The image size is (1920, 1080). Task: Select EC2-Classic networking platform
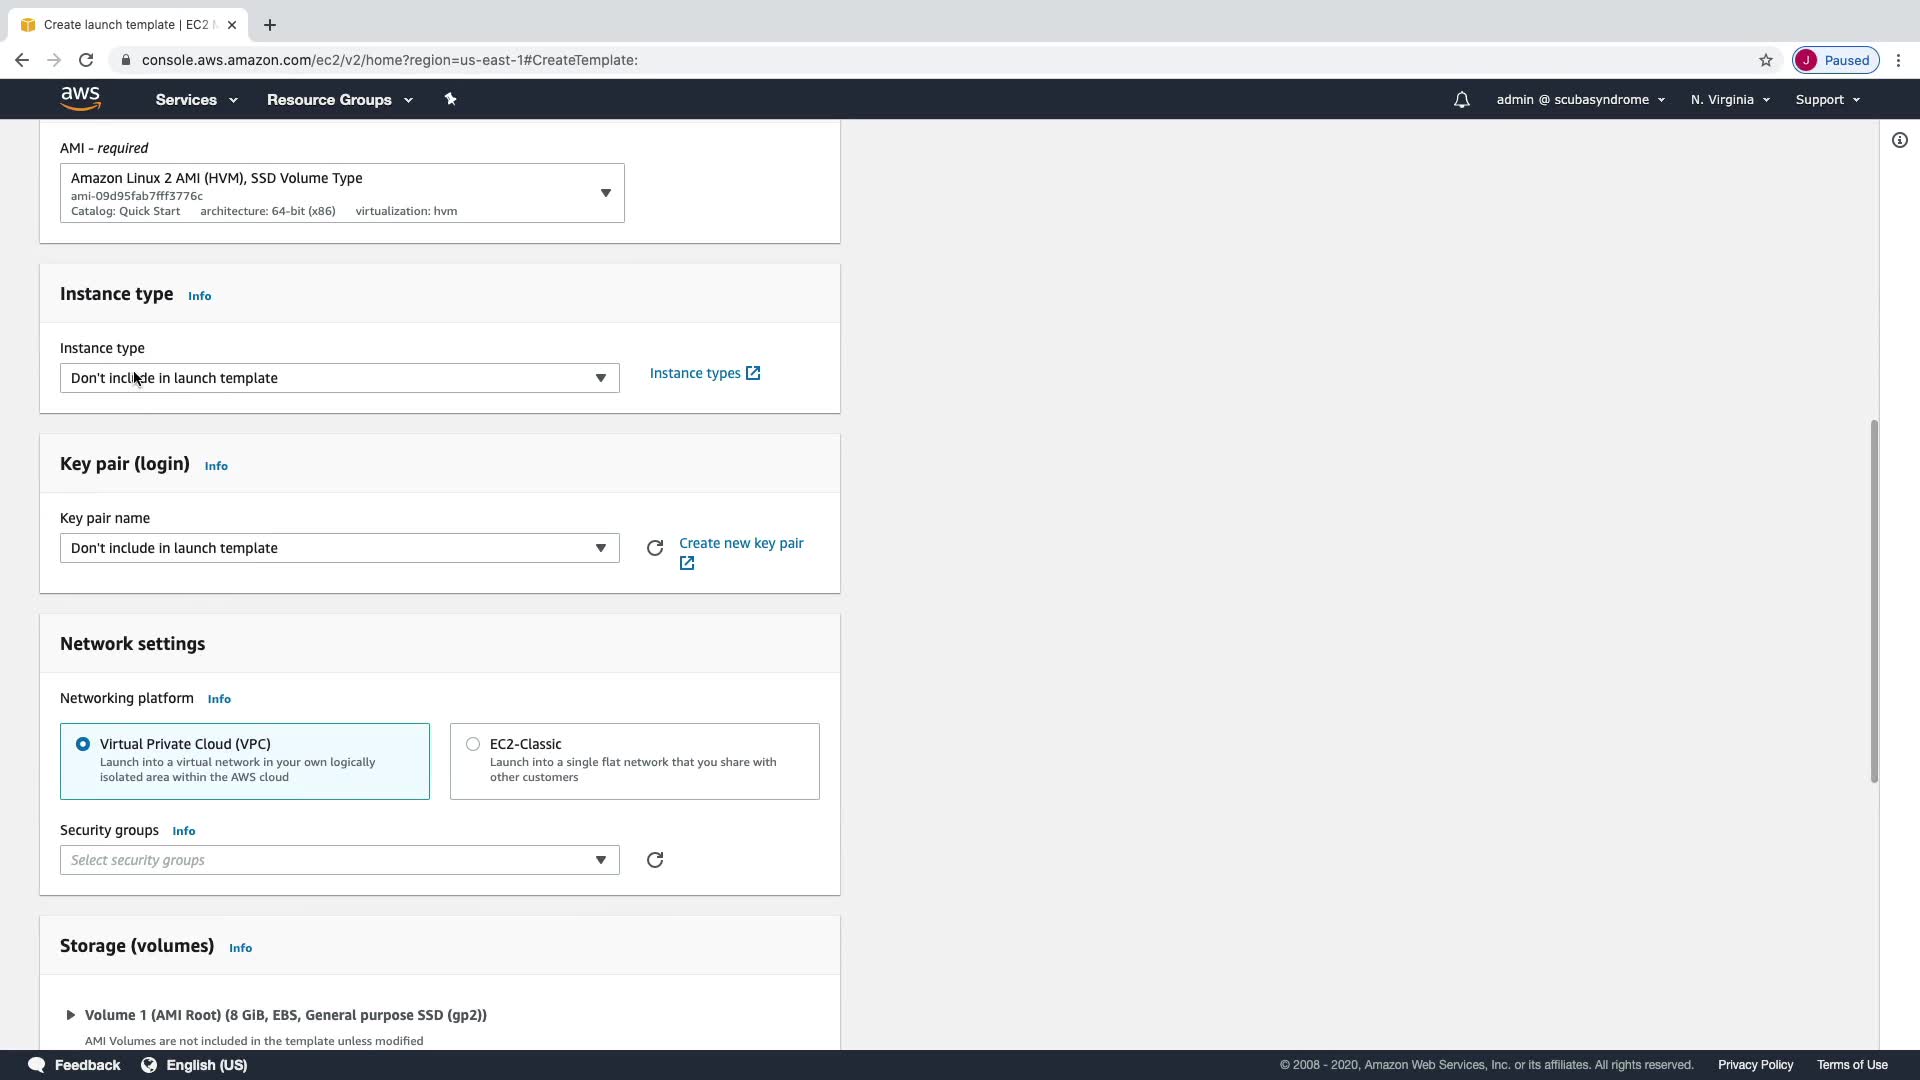473,744
